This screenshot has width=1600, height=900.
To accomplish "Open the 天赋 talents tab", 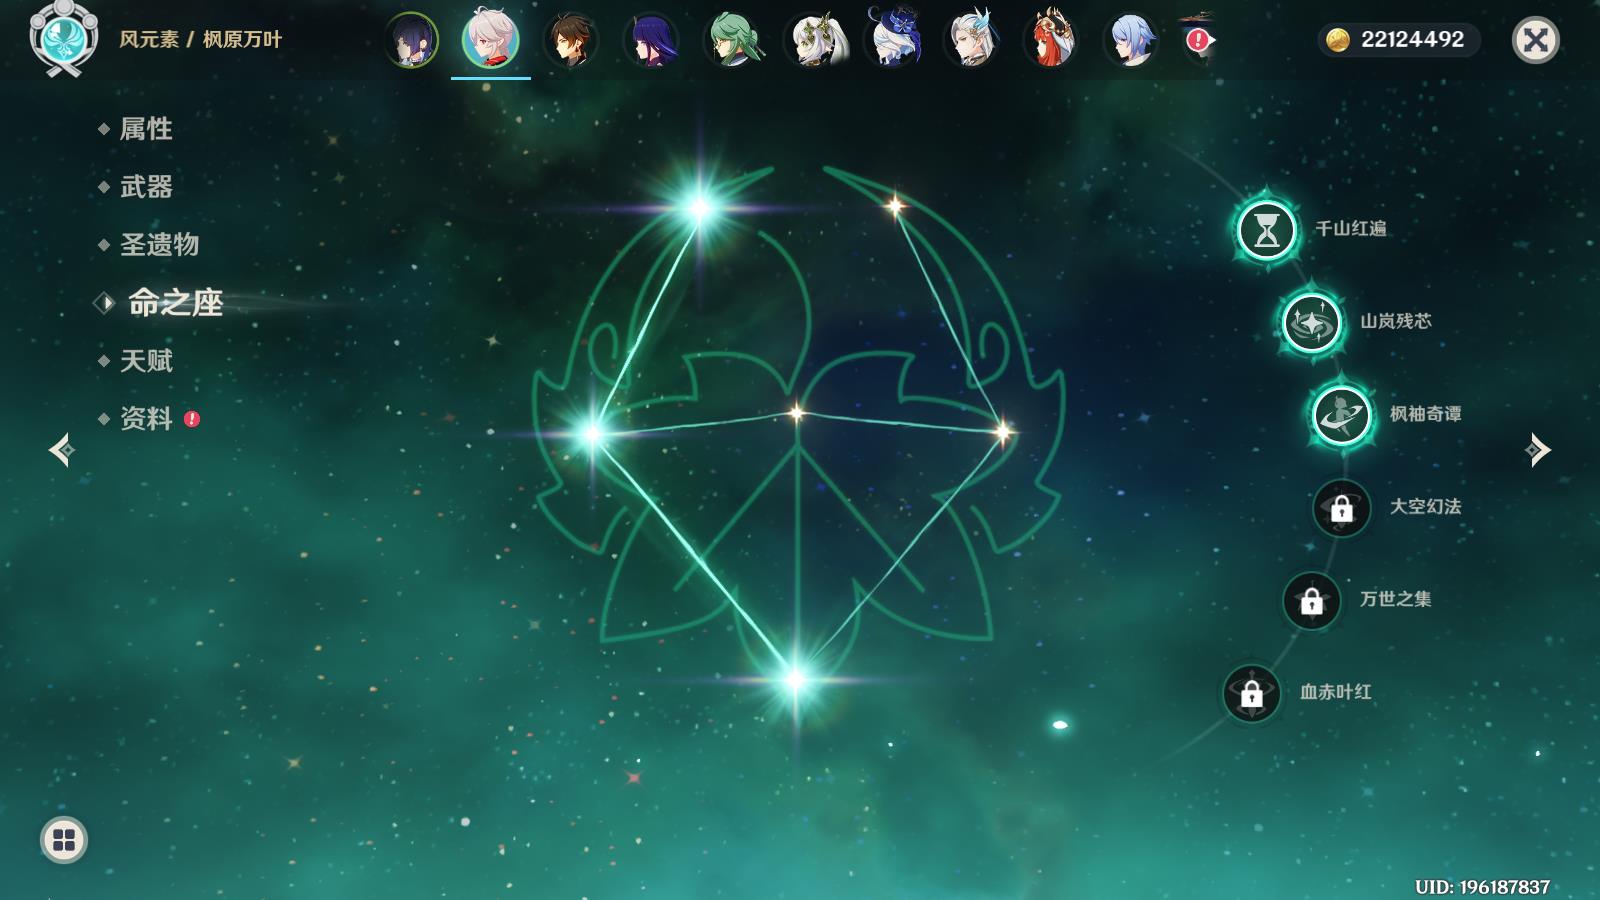I will [x=146, y=360].
